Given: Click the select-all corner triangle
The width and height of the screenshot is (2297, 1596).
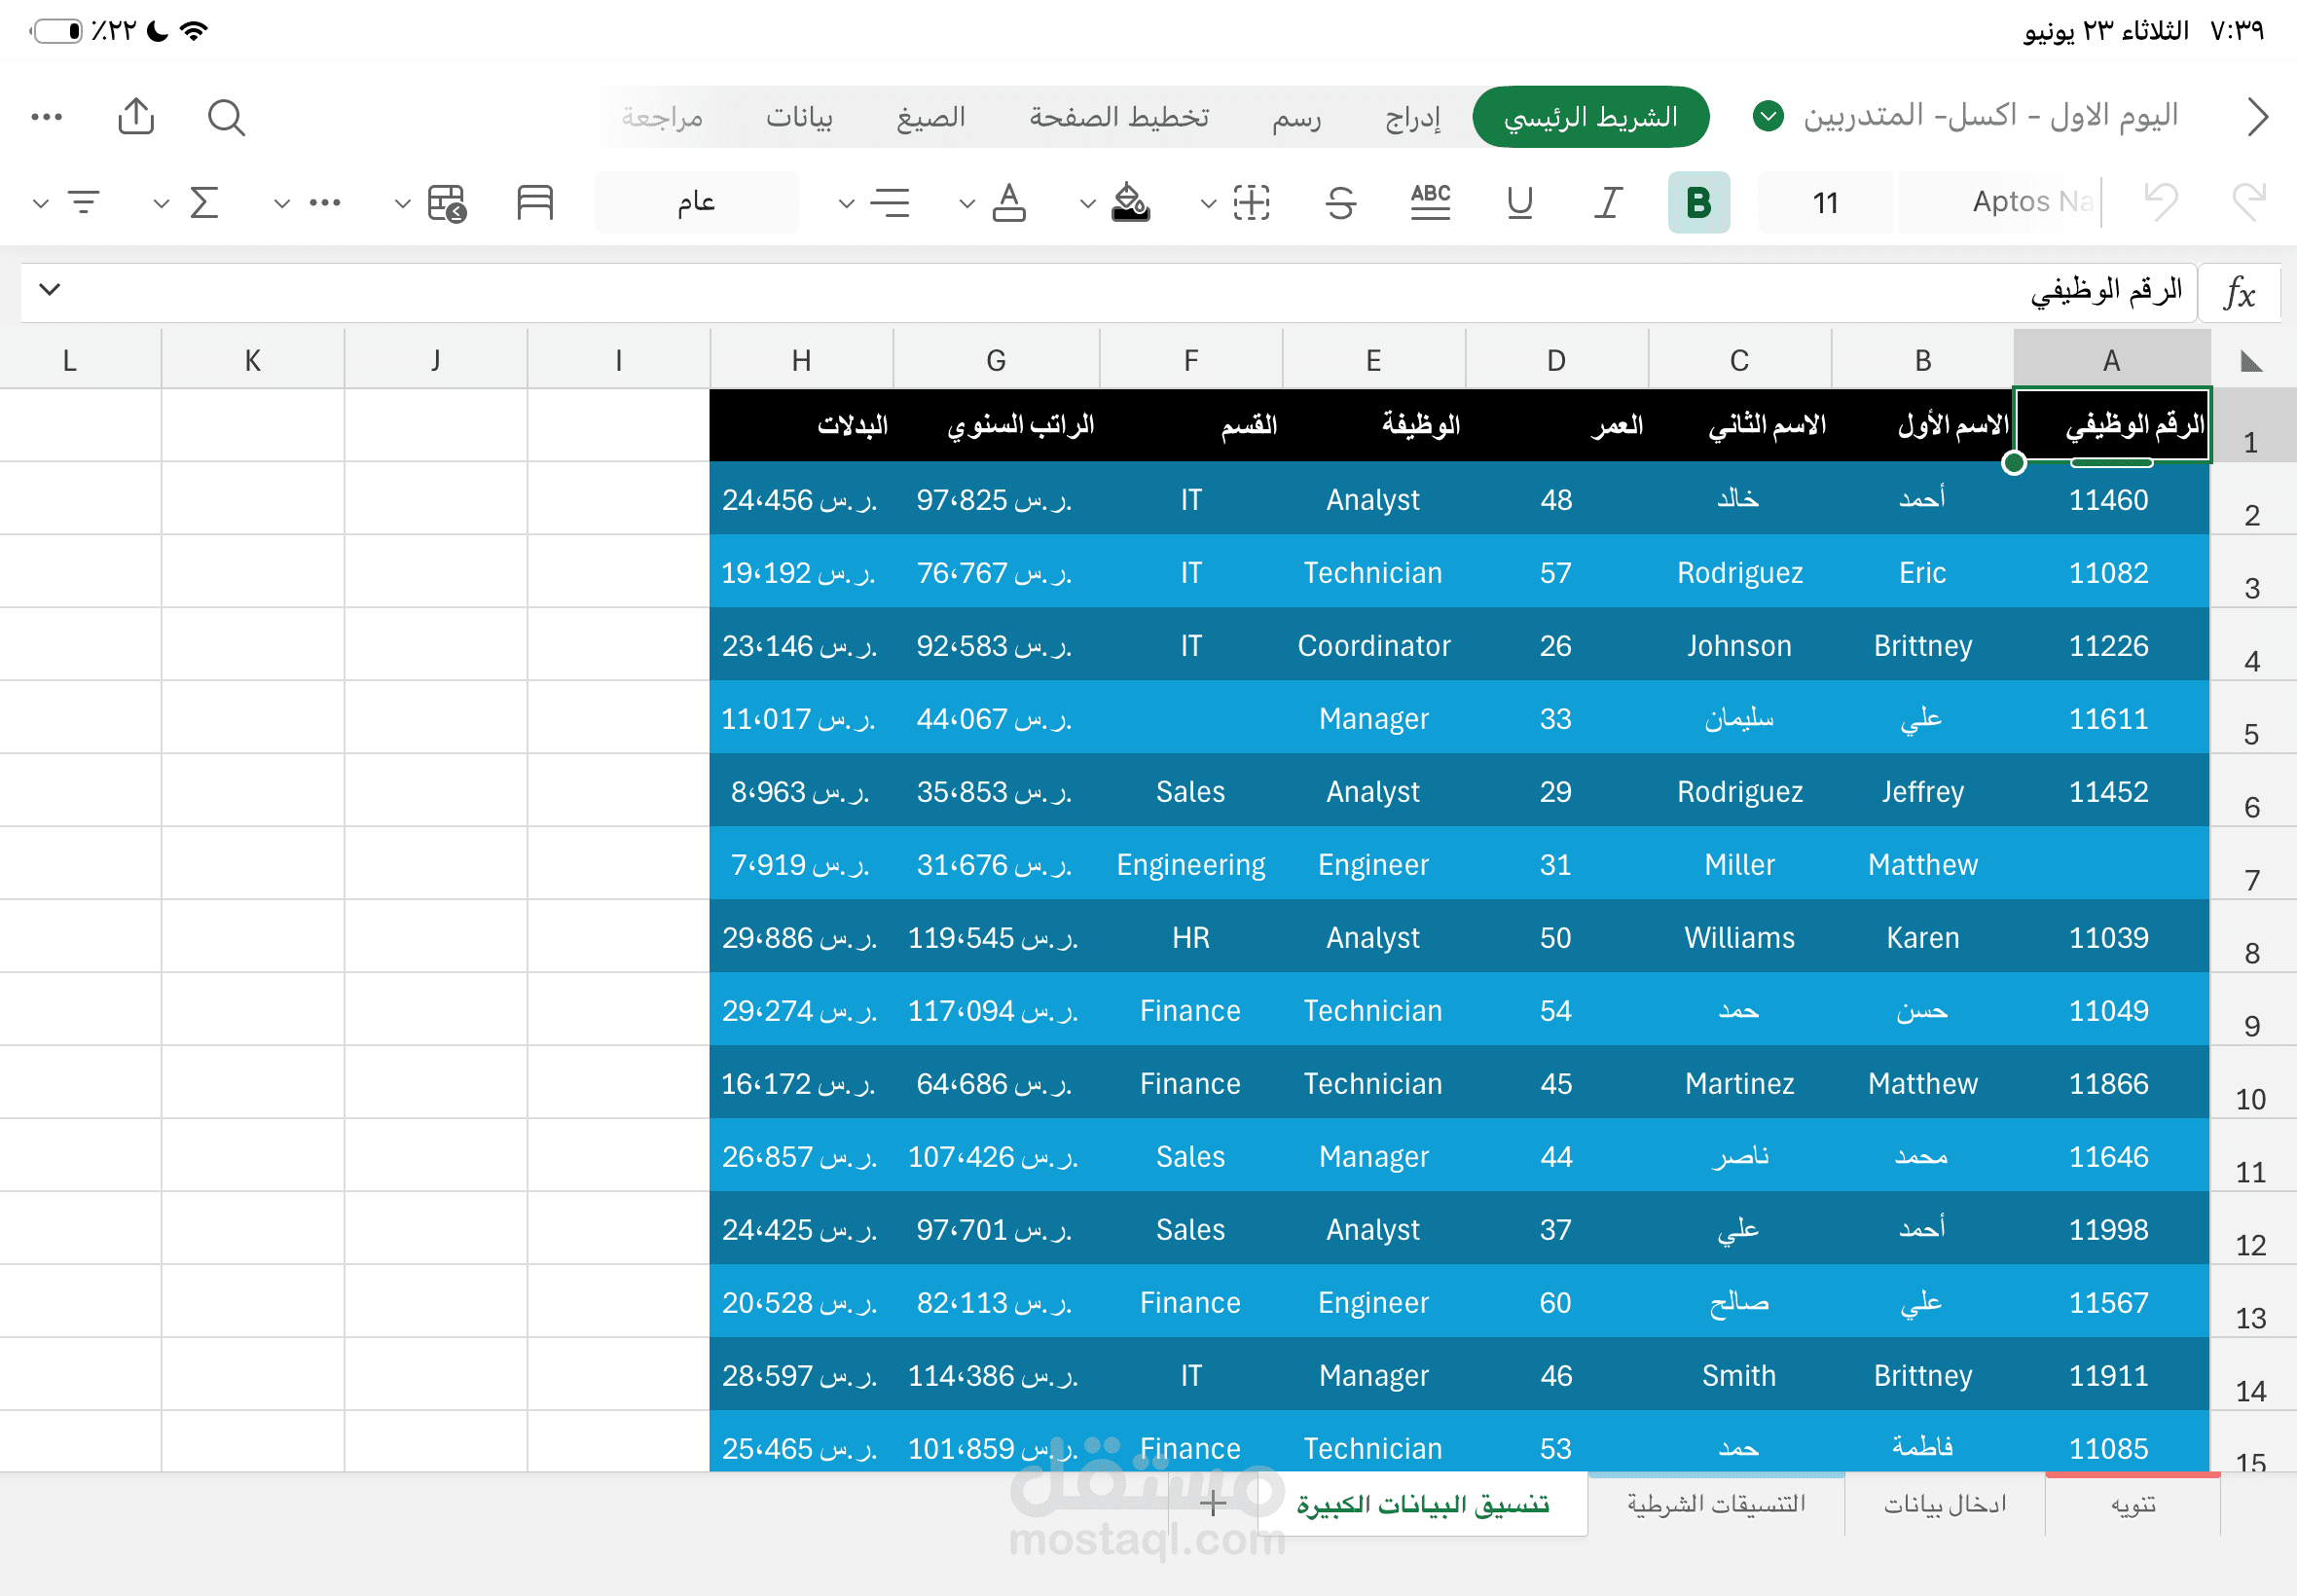Looking at the screenshot, I should tap(2252, 360).
